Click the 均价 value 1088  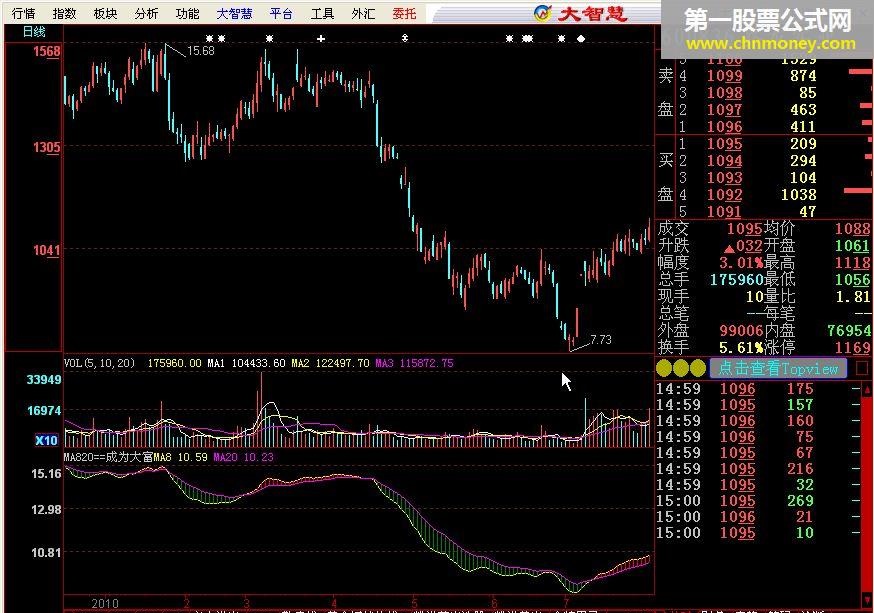pos(852,228)
